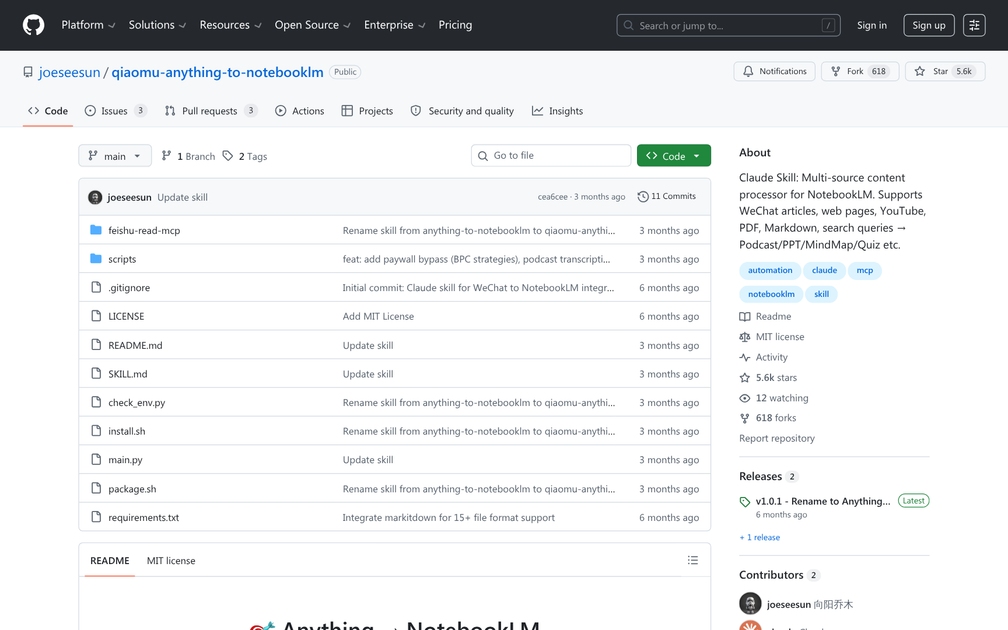The height and width of the screenshot is (630, 1008).
Task: Open the joeseesun owner profile link
Action: click(x=69, y=72)
